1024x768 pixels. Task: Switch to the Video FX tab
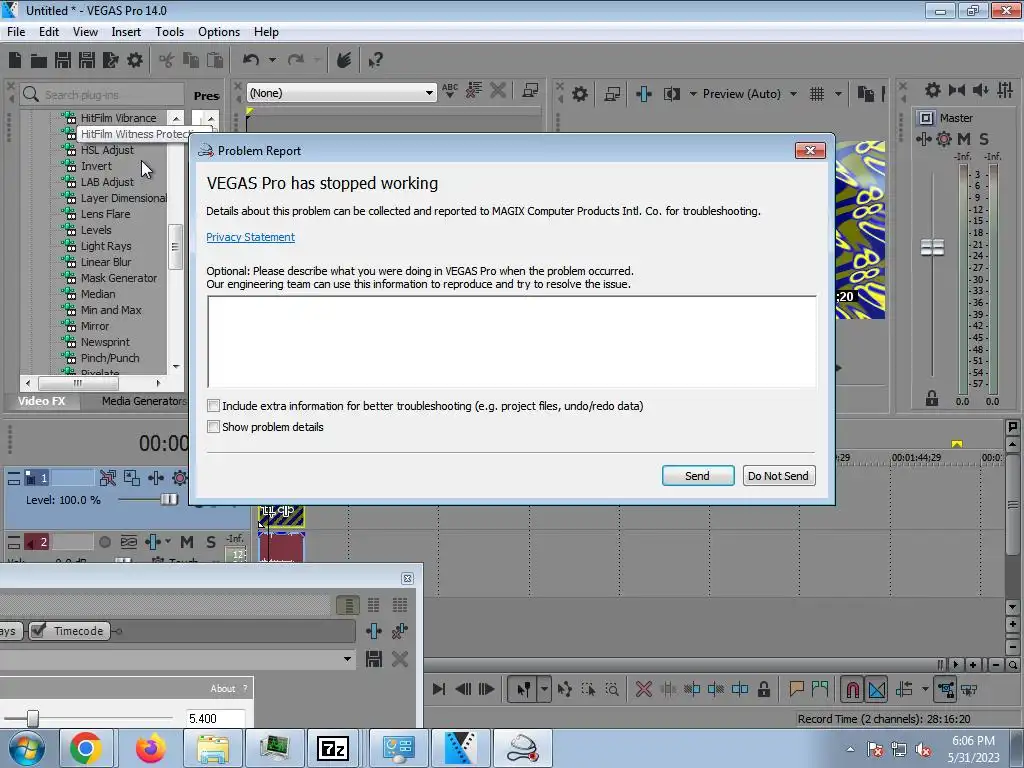pos(42,401)
